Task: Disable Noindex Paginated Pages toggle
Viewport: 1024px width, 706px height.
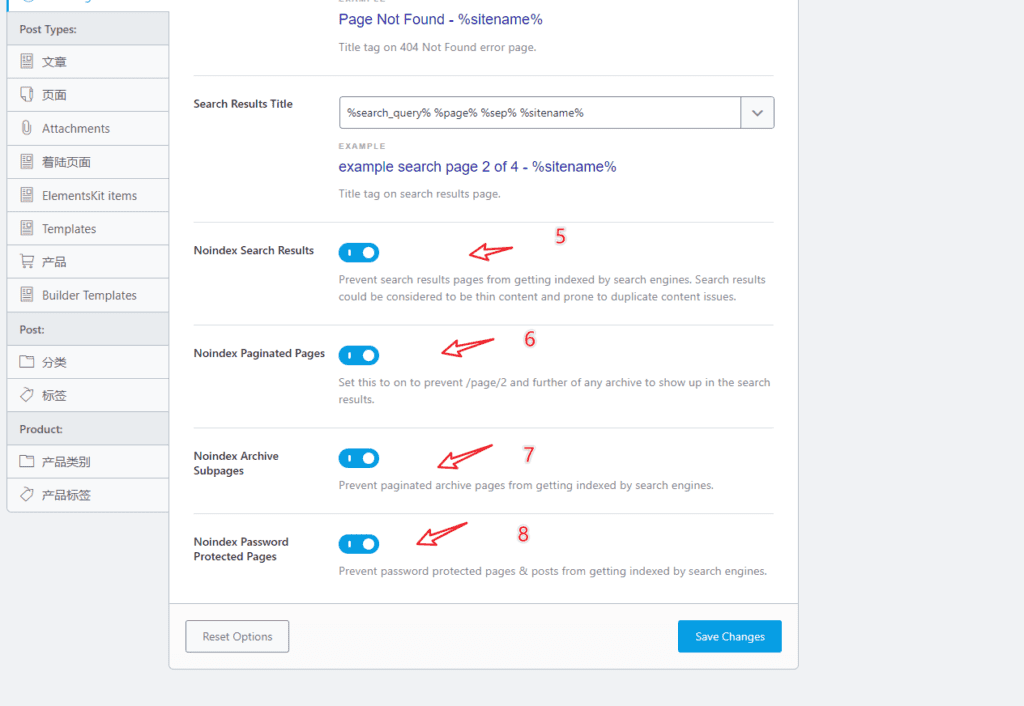Action: [359, 355]
